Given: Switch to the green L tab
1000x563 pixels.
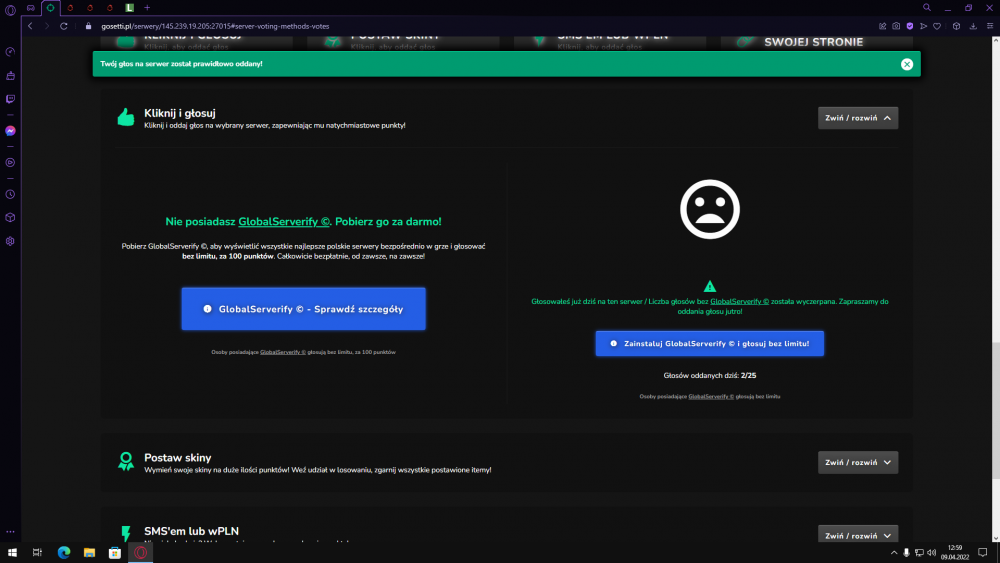Looking at the screenshot, I should 129,8.
